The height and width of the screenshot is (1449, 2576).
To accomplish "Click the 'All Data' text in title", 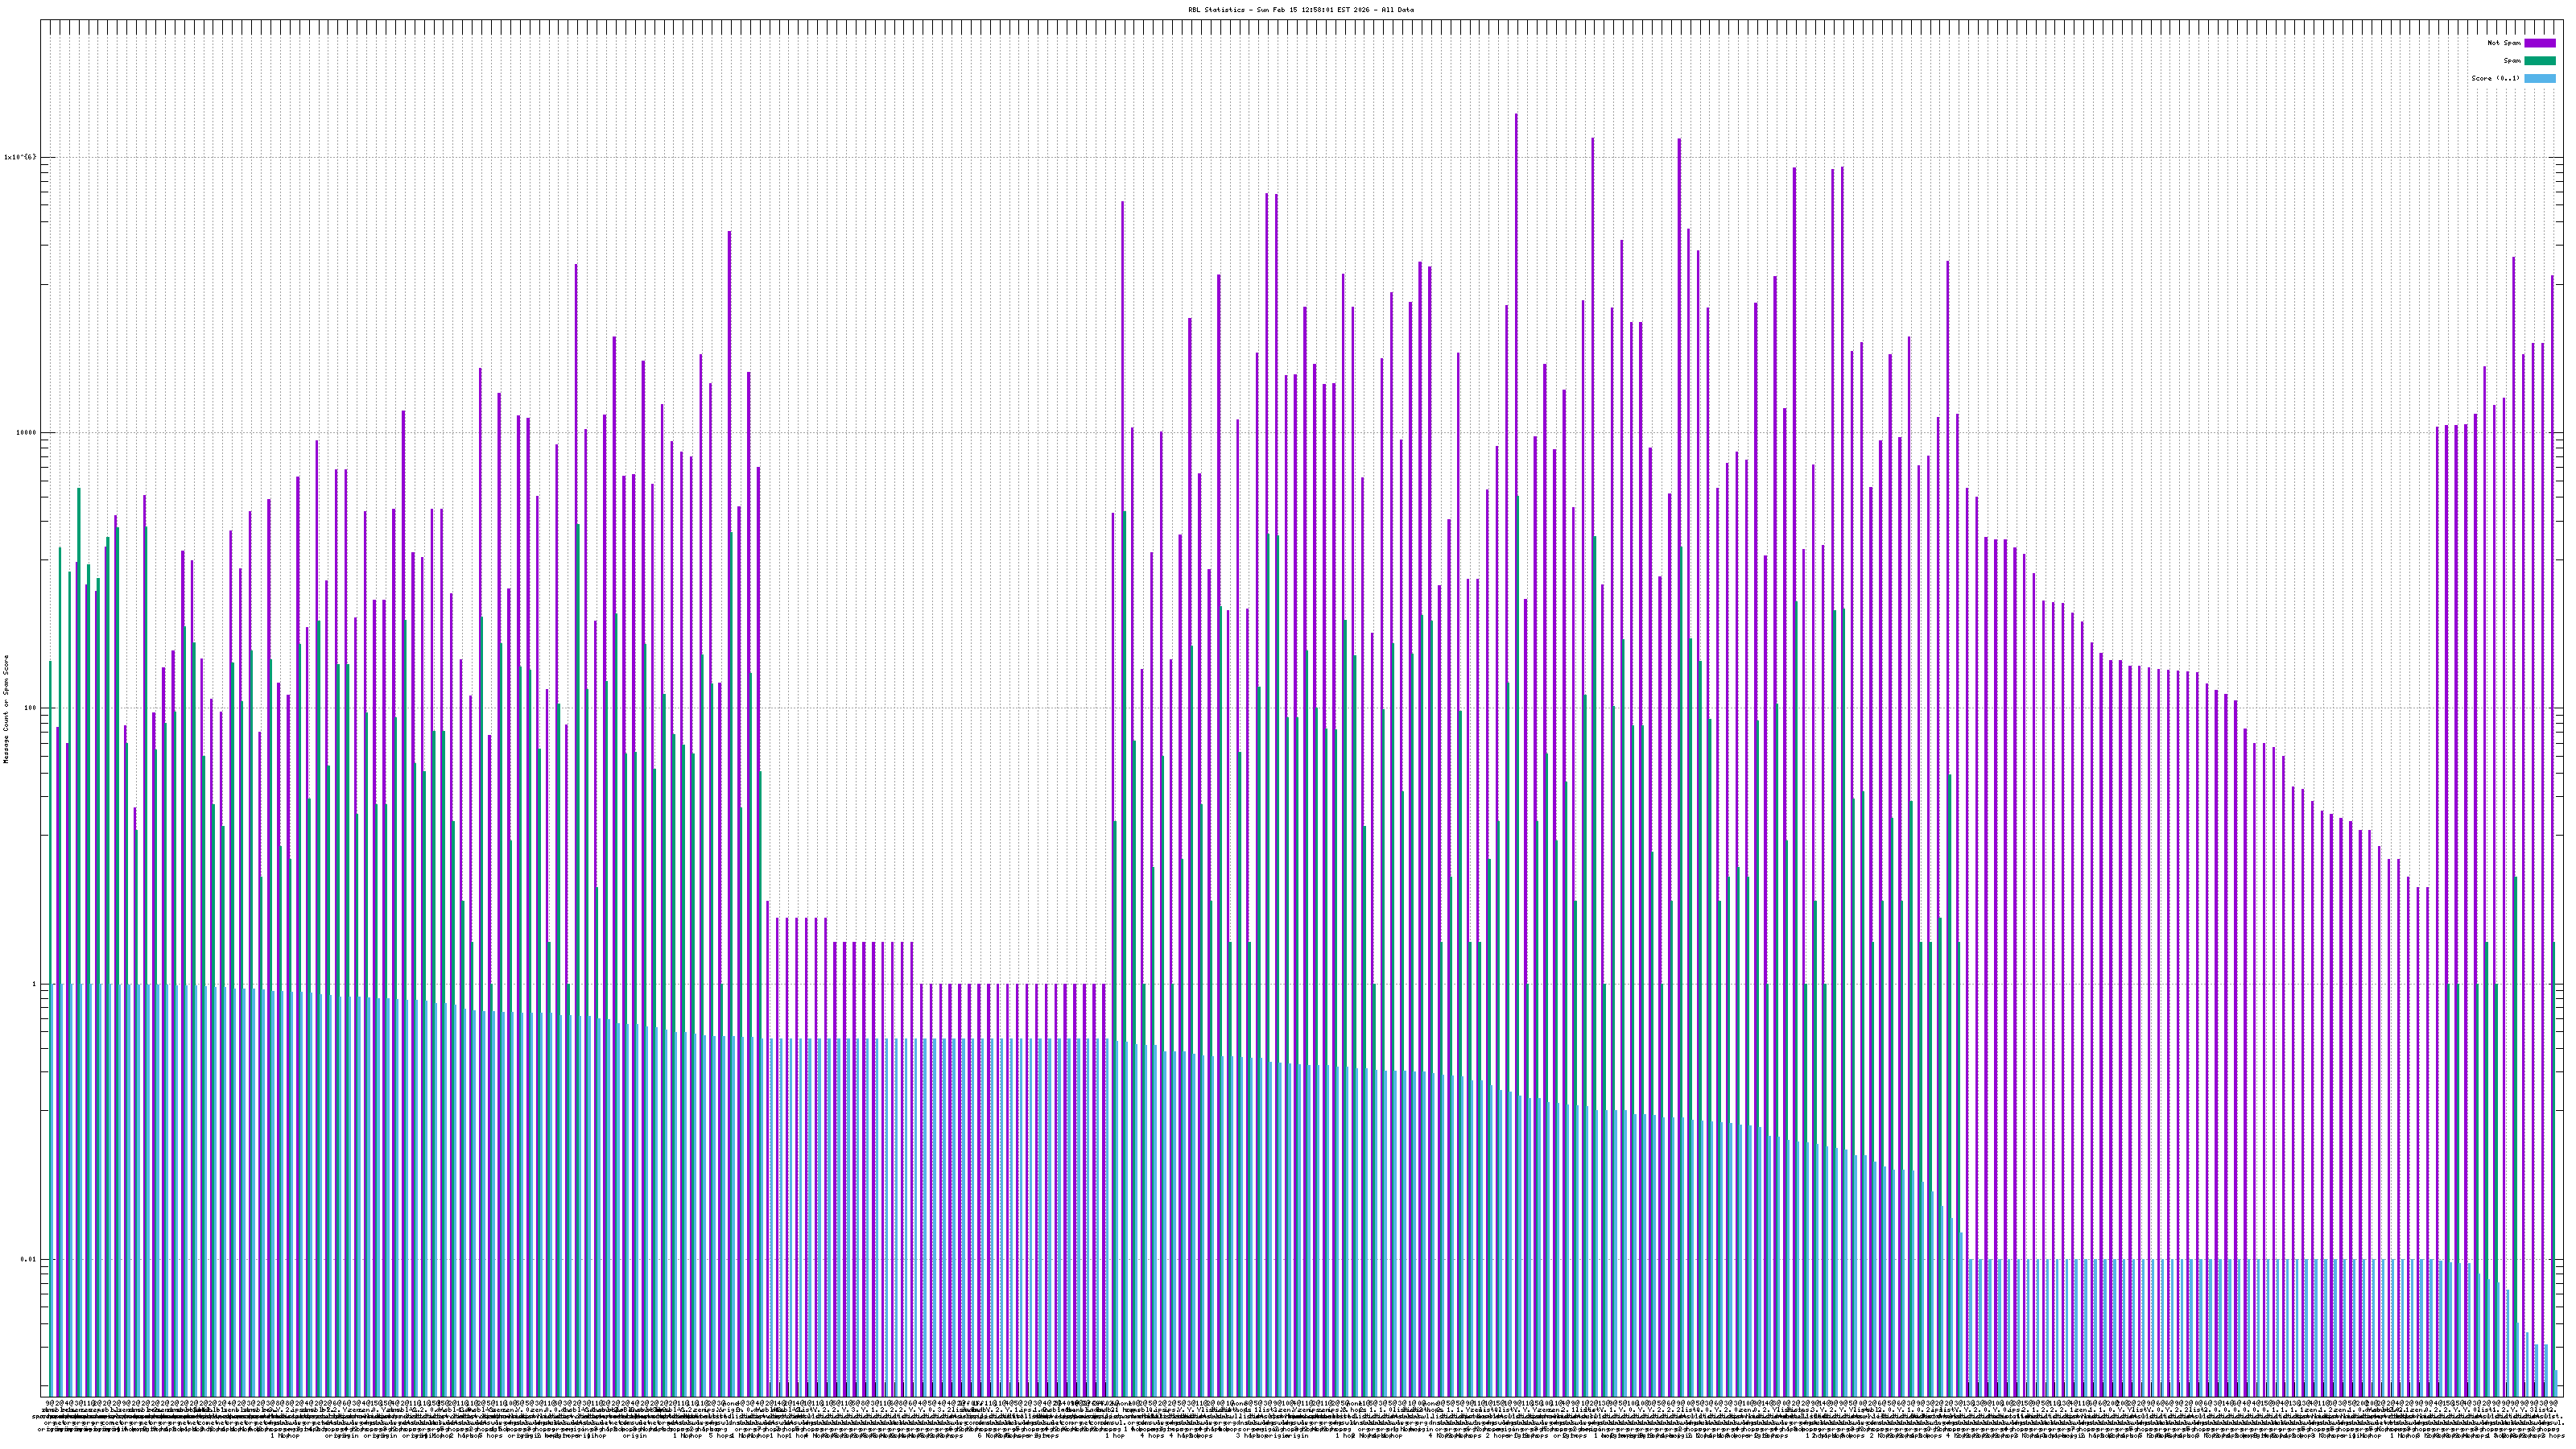I will (1398, 9).
